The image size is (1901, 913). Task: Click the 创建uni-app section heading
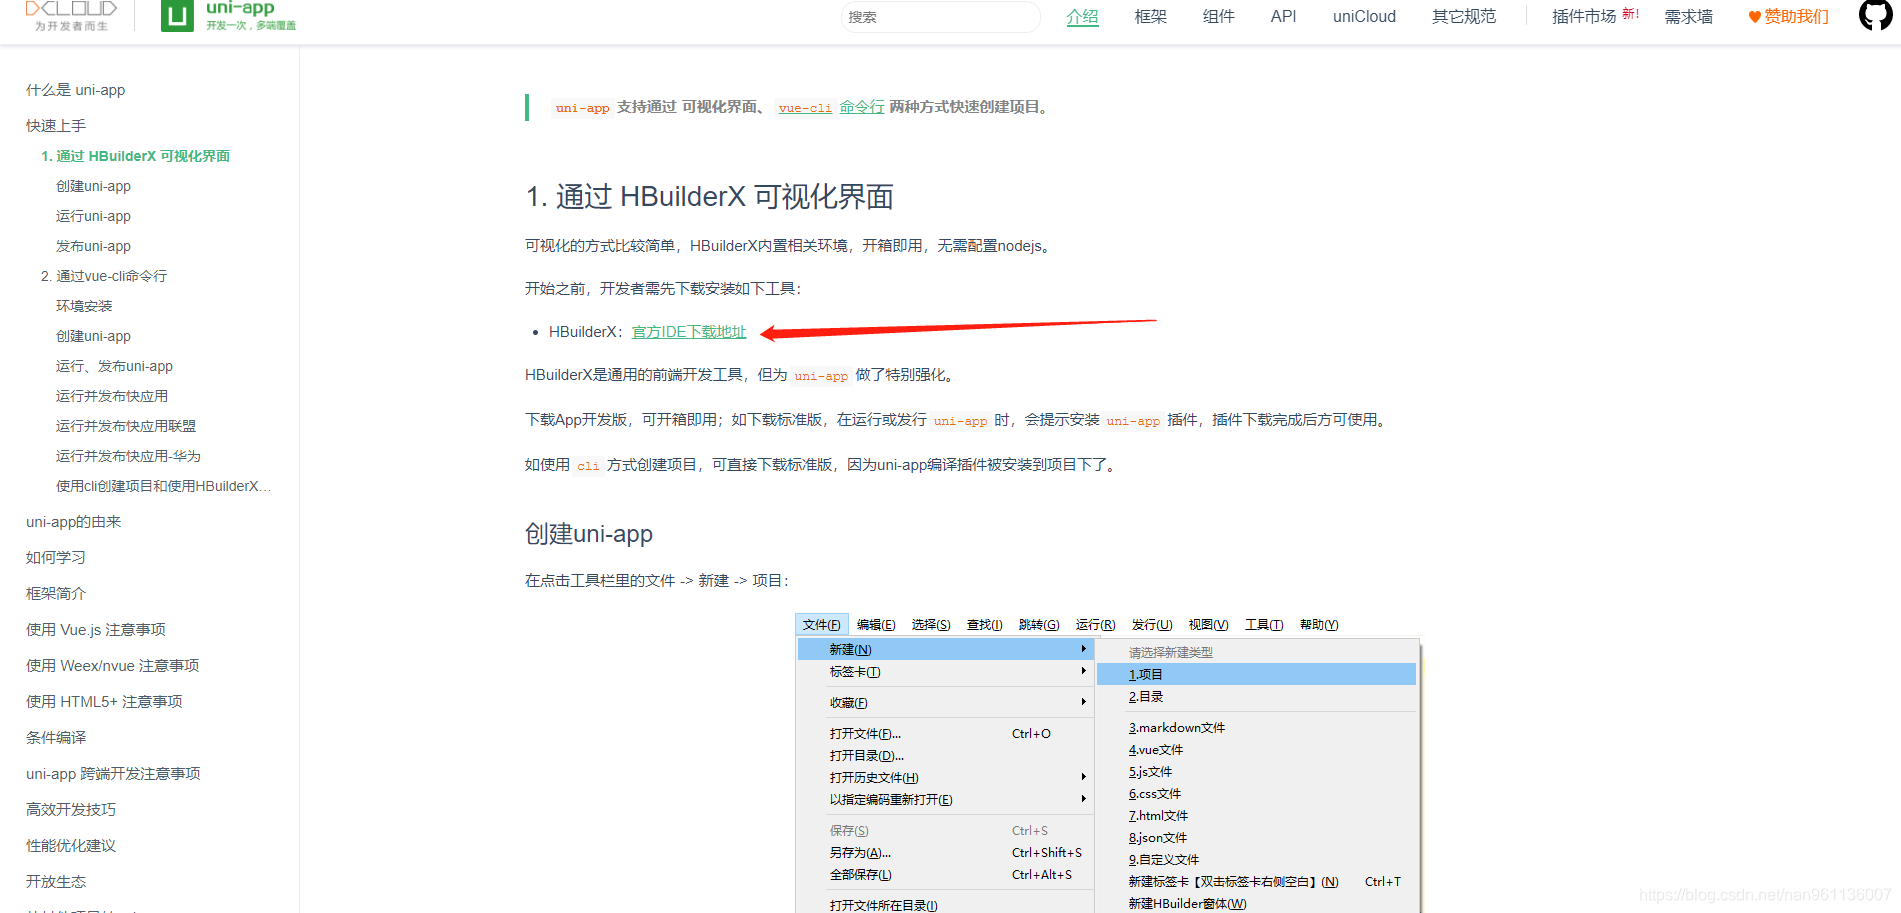(x=589, y=534)
